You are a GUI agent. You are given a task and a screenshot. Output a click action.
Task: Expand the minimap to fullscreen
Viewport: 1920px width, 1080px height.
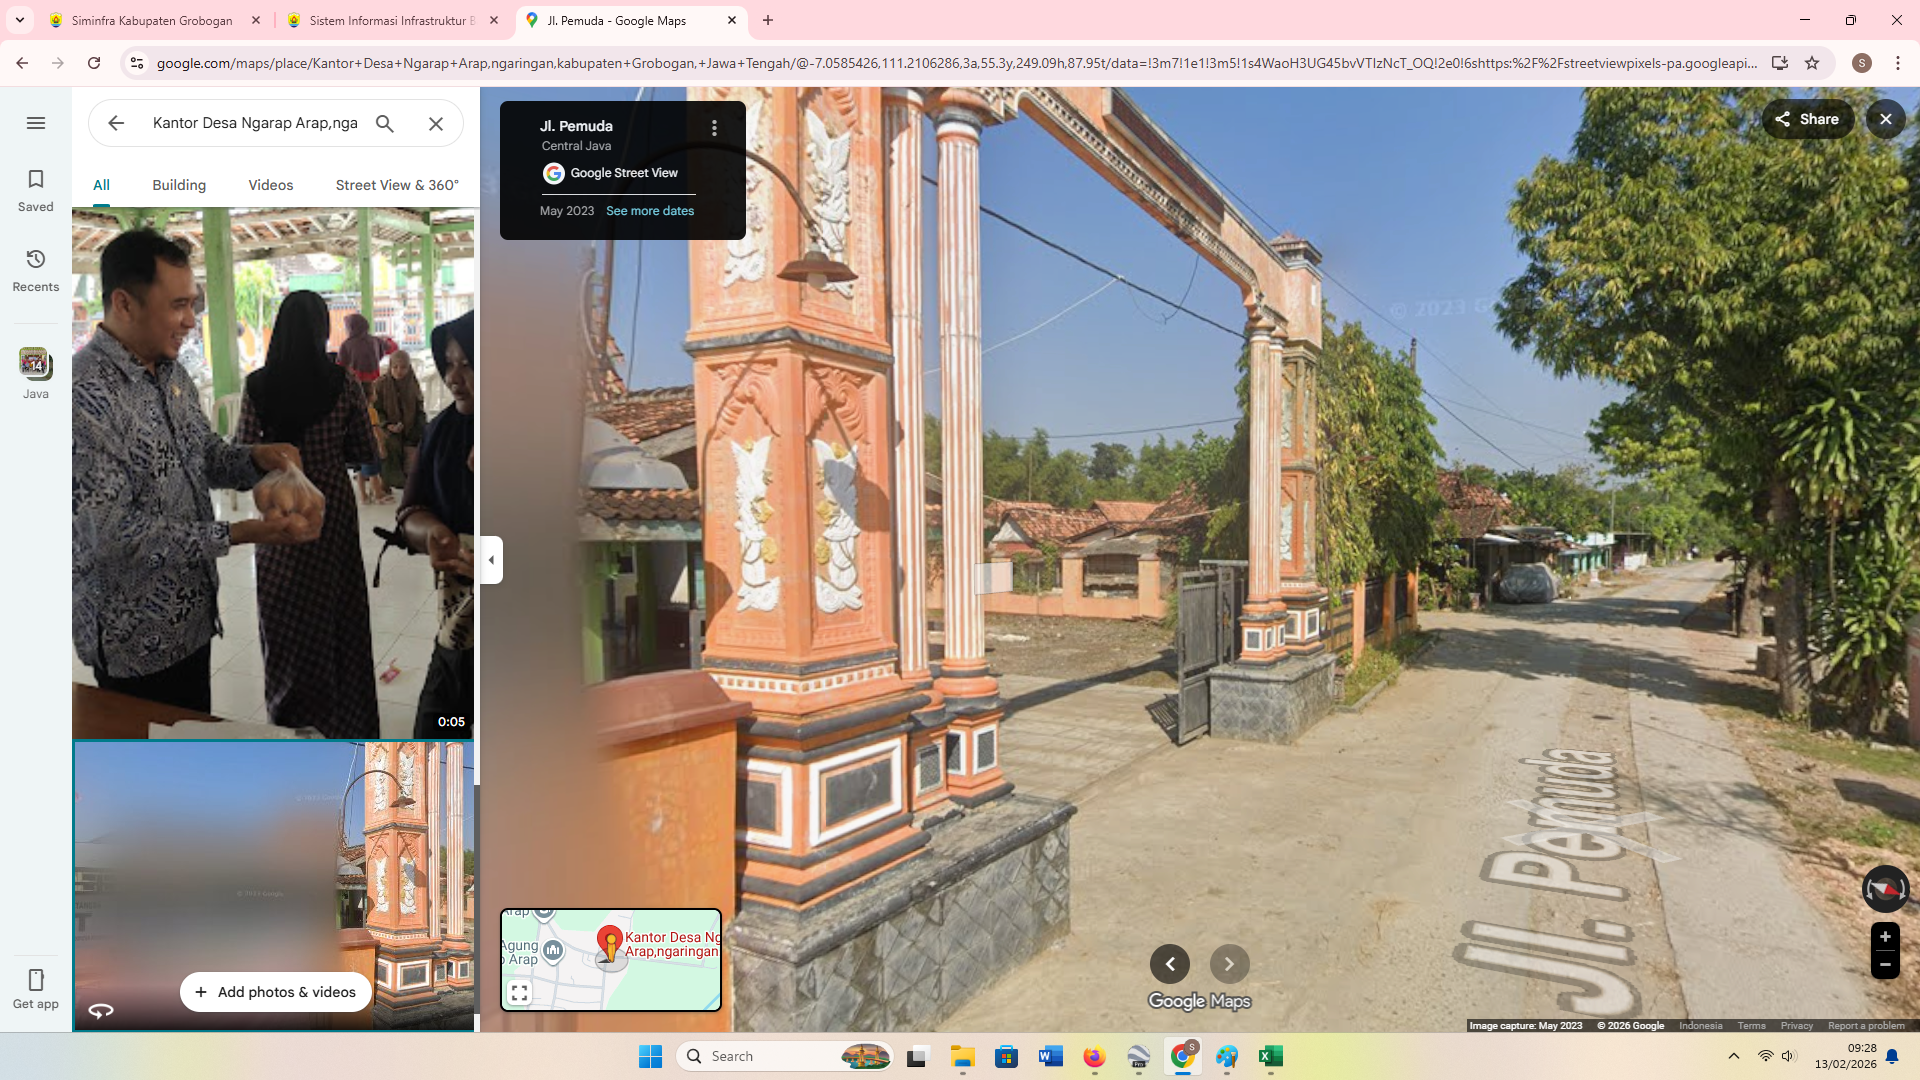click(x=519, y=993)
